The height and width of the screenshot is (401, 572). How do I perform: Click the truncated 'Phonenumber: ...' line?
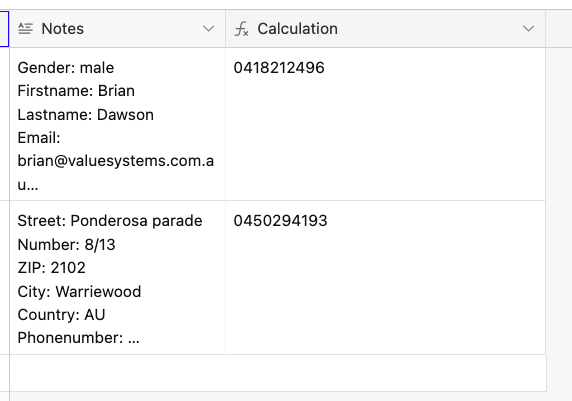(x=78, y=338)
